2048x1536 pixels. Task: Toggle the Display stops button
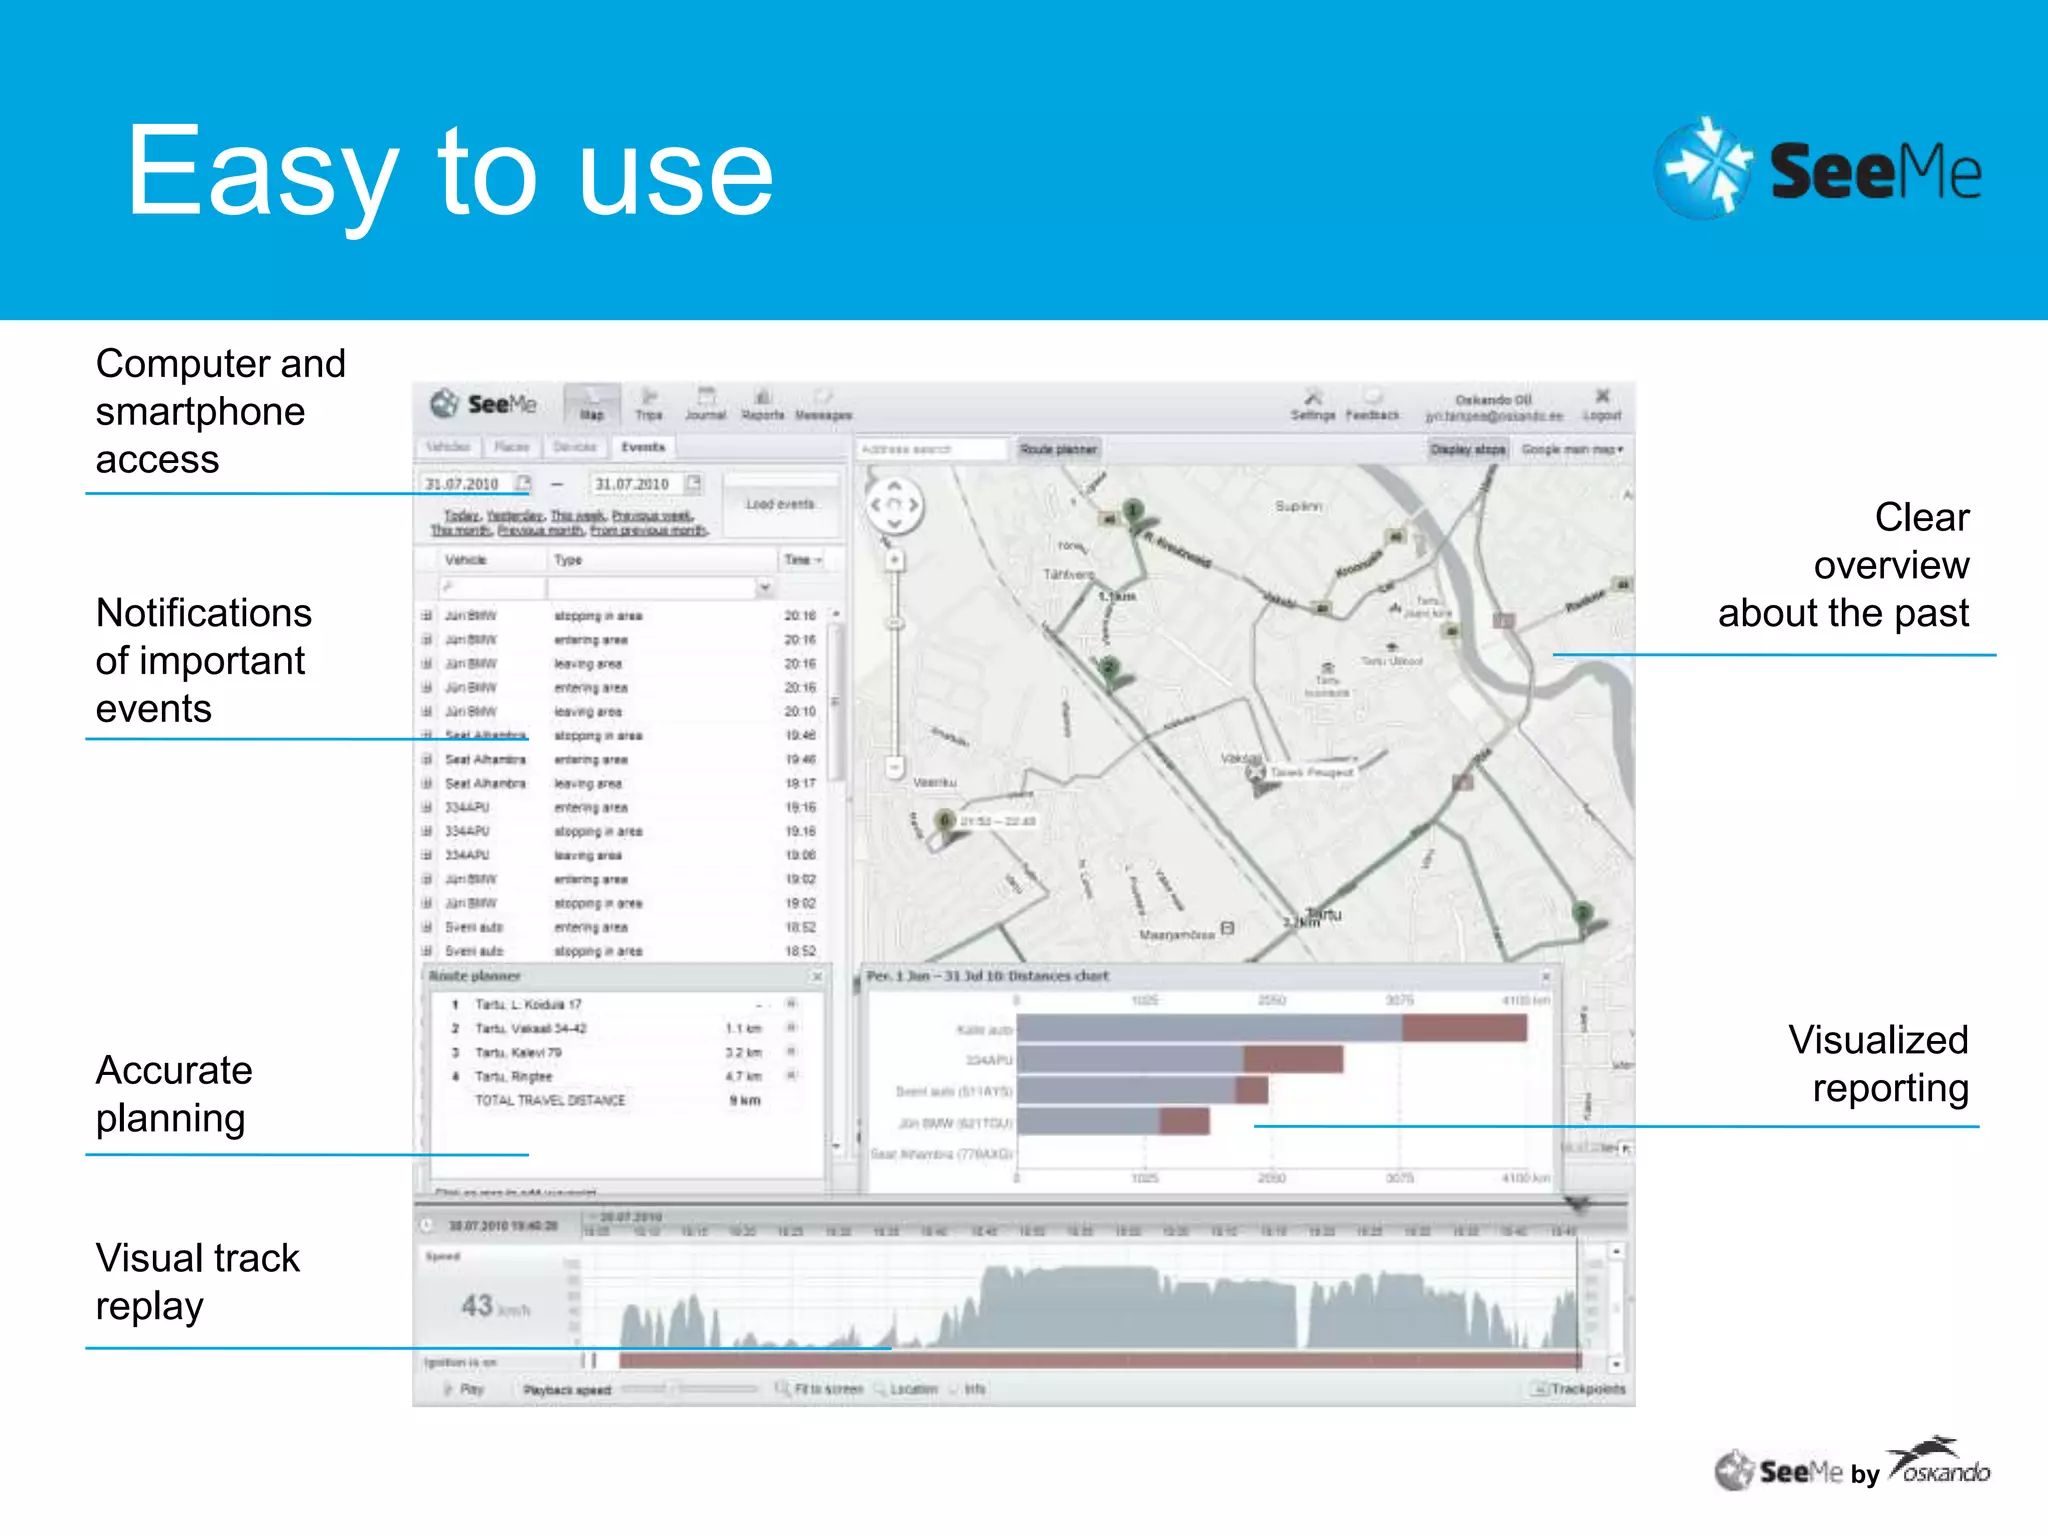tap(1467, 449)
